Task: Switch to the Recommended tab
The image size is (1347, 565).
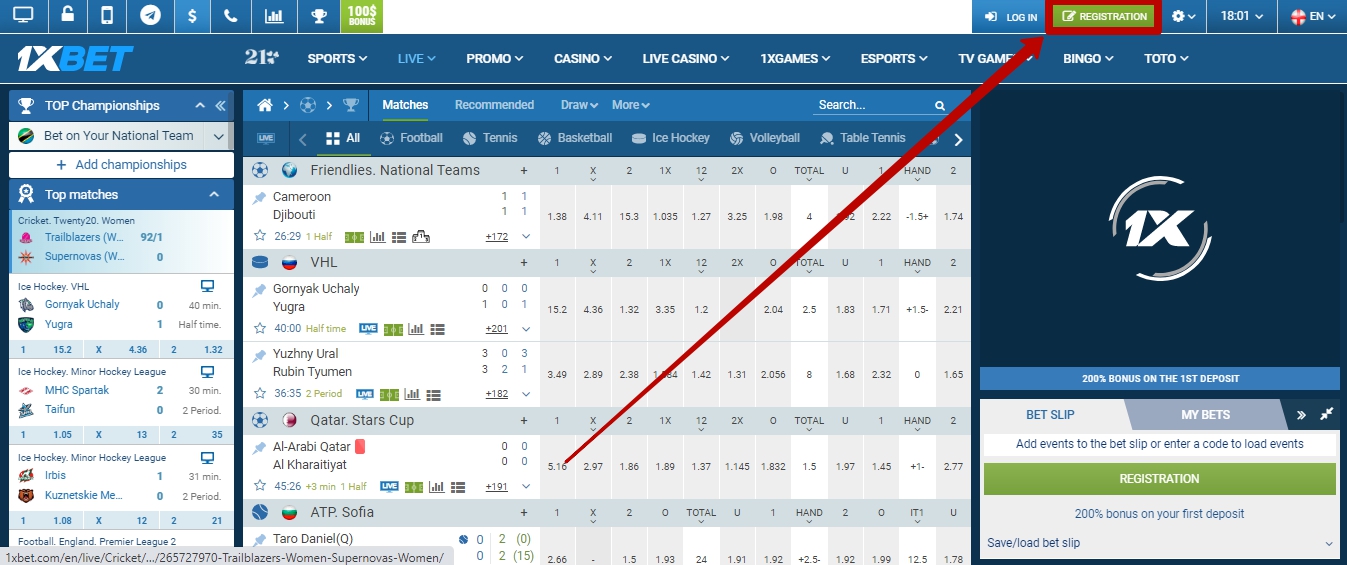Action: pos(494,105)
